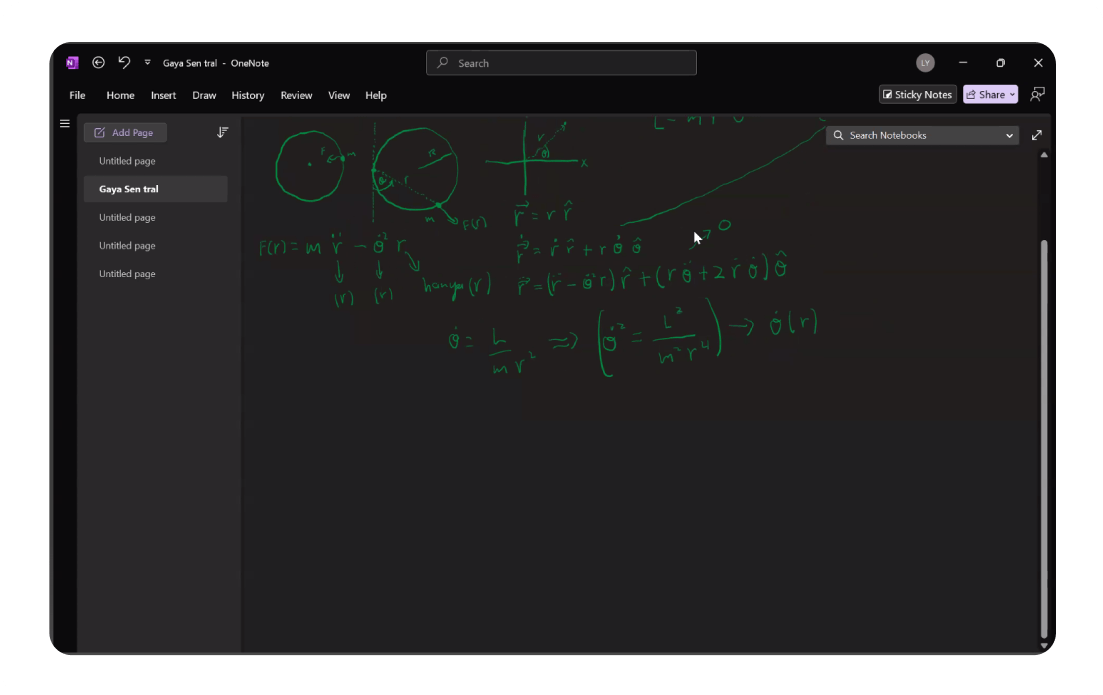Expand canvas with the full-screen diagonal arrows icon
1103x695 pixels.
tap(1036, 134)
